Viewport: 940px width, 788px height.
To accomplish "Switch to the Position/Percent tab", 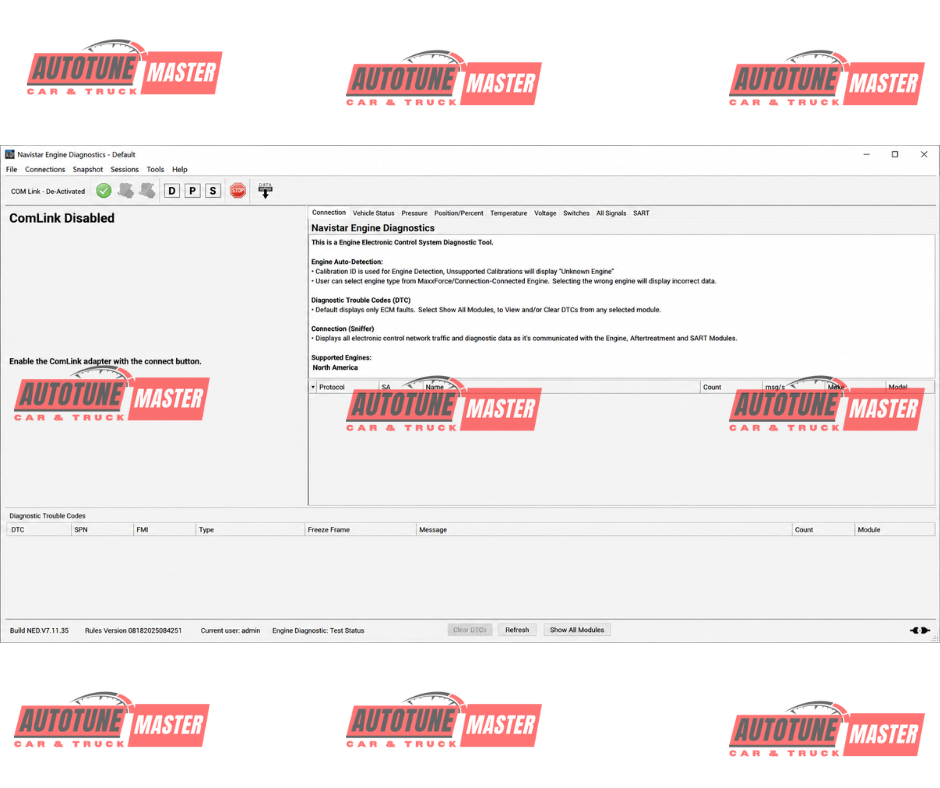I will pyautogui.click(x=459, y=213).
